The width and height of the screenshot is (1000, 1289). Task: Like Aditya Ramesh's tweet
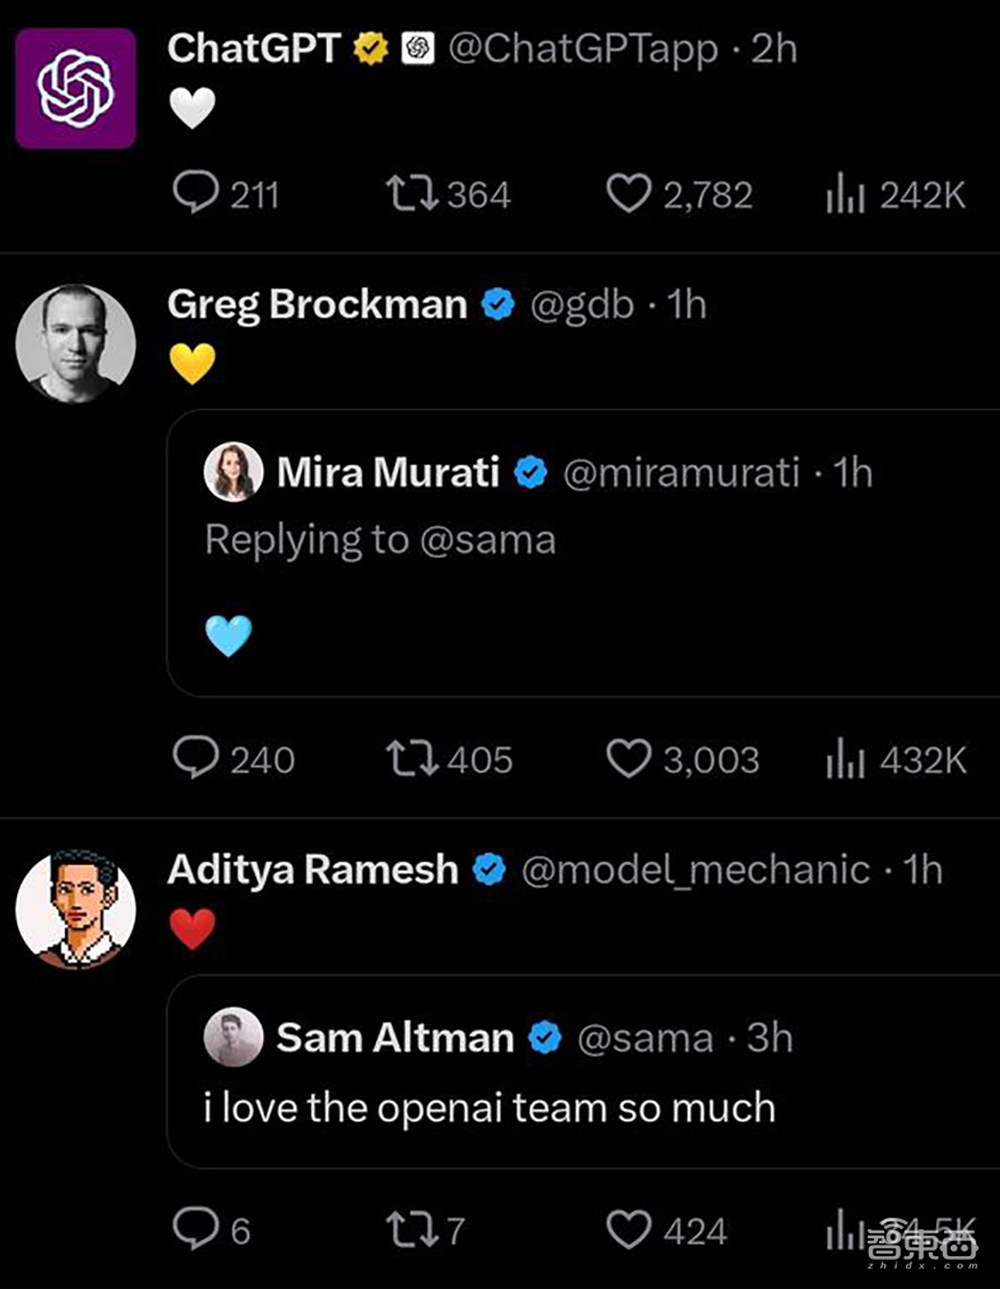(x=628, y=1229)
